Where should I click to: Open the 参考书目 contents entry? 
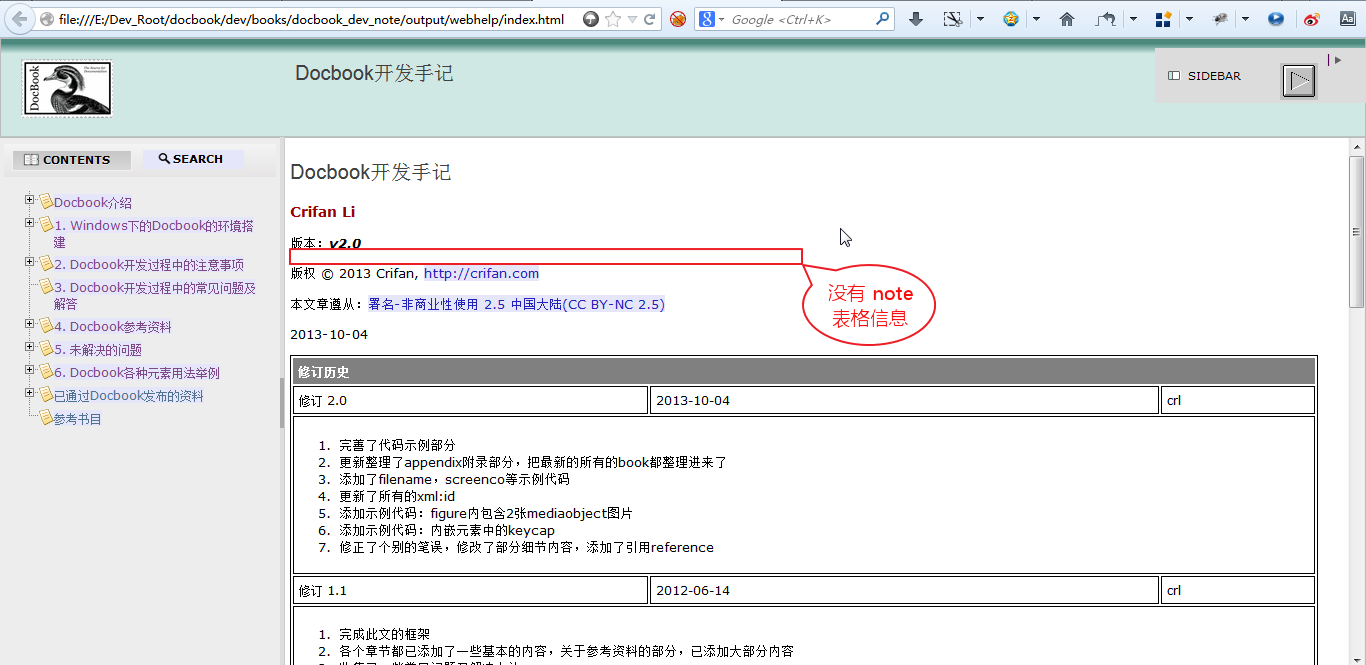click(78, 419)
